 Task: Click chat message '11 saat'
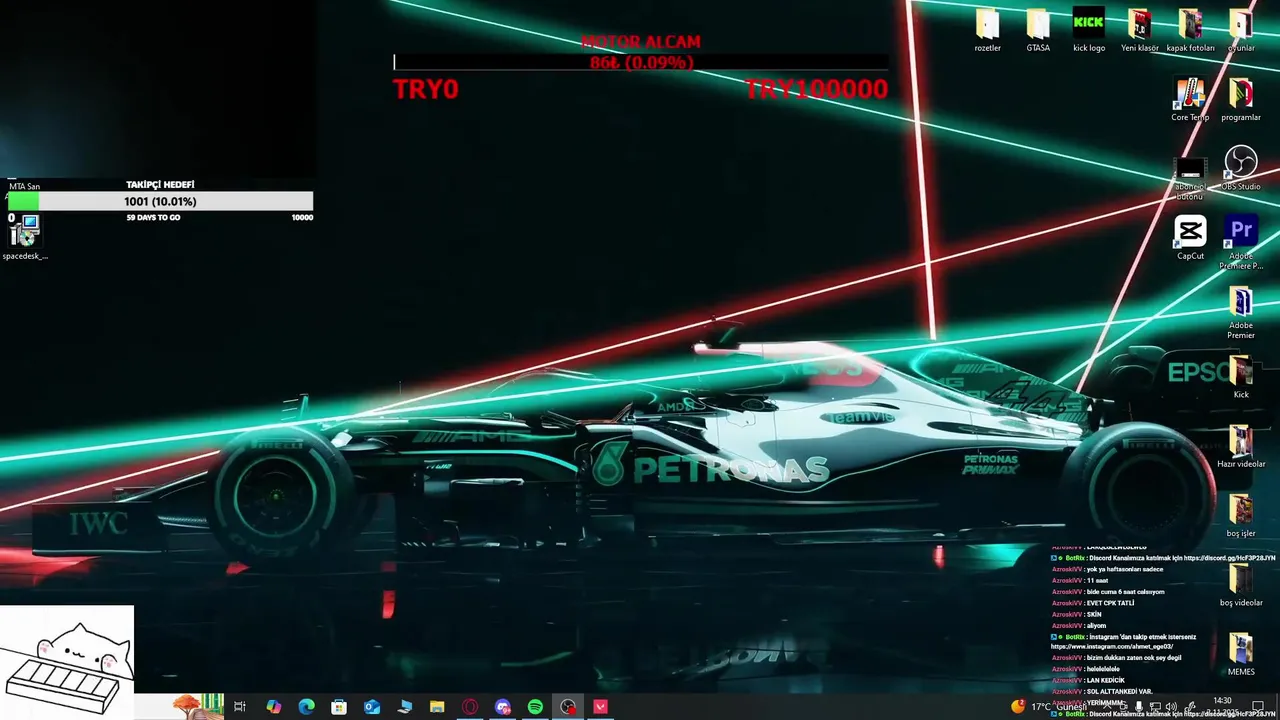click(1097, 580)
